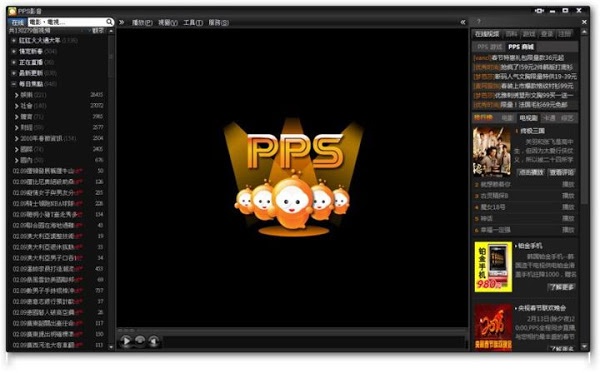Expand the 最新更新 category

(x=14, y=73)
